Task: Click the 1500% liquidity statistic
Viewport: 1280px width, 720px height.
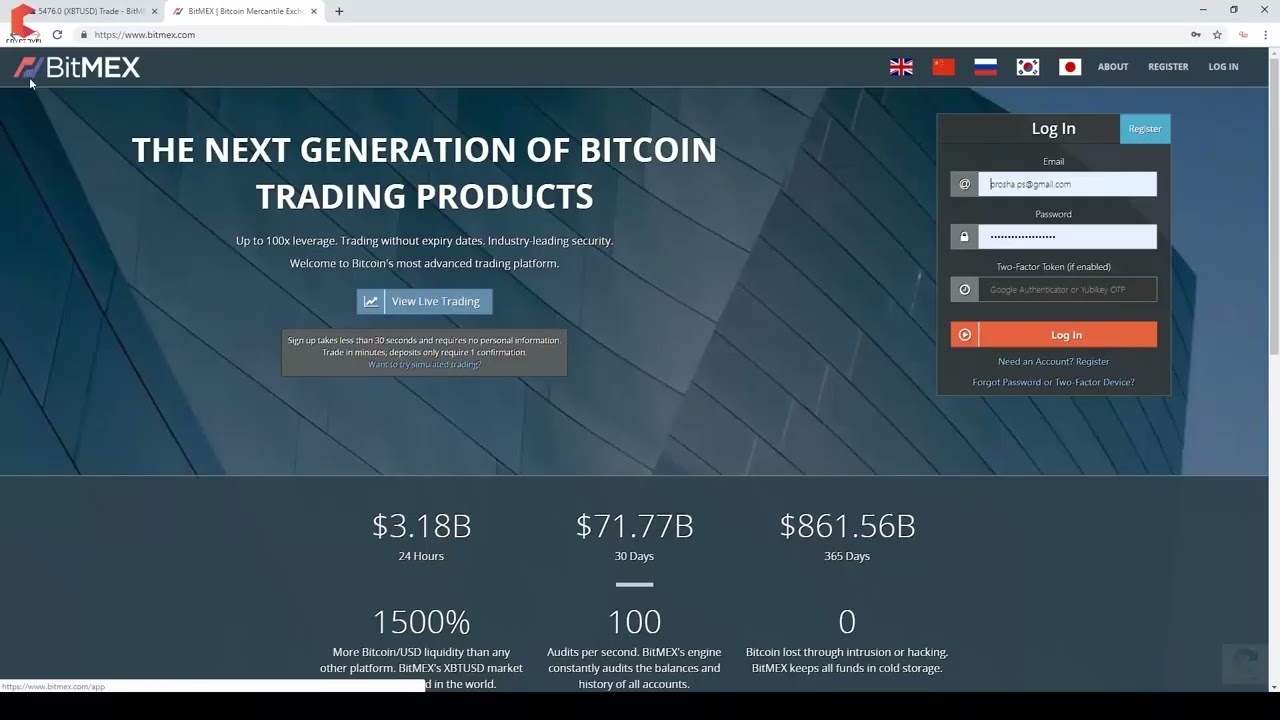Action: [x=421, y=622]
